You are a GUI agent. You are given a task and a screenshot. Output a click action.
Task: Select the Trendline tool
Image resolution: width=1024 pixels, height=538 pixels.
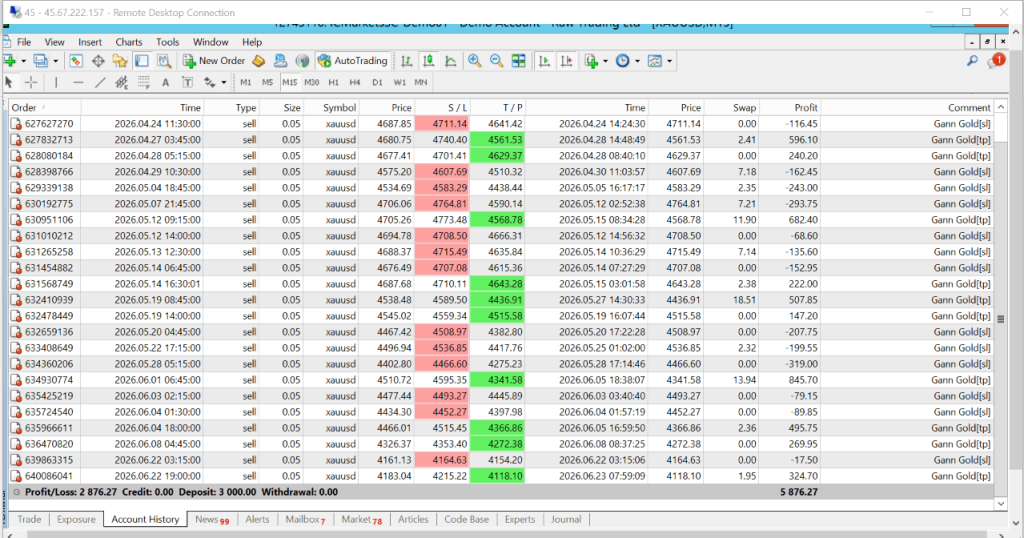click(100, 82)
